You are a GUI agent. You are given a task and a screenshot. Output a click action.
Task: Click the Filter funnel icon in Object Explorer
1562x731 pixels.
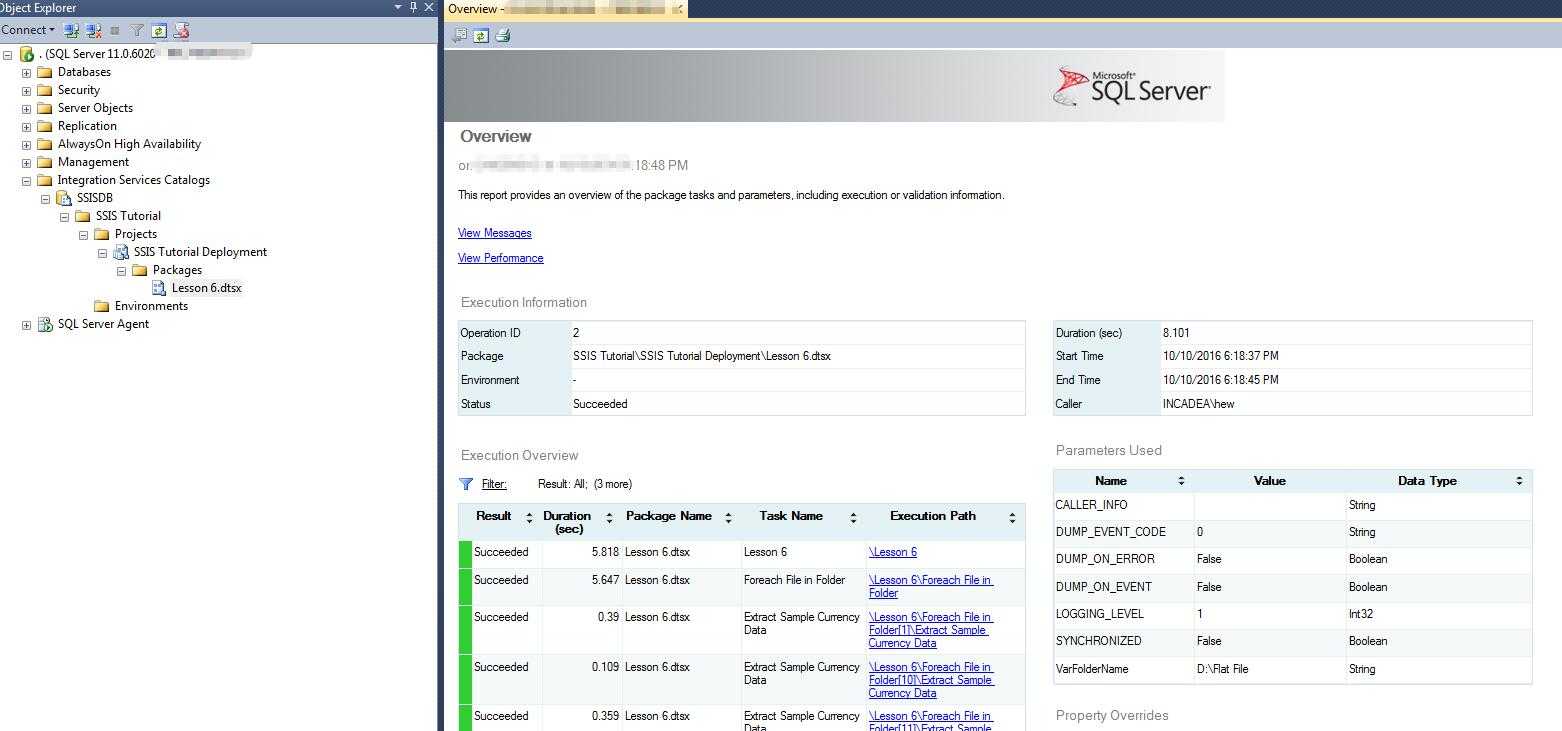(x=137, y=31)
